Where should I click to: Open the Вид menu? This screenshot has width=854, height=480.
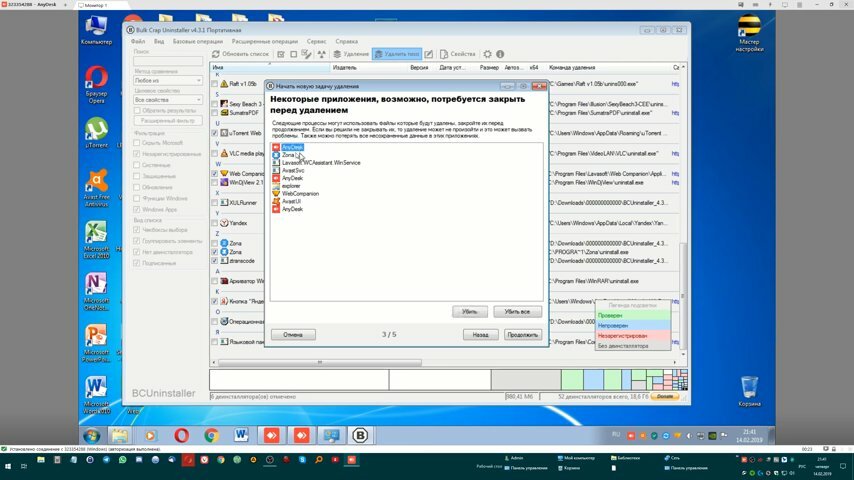[x=158, y=41]
